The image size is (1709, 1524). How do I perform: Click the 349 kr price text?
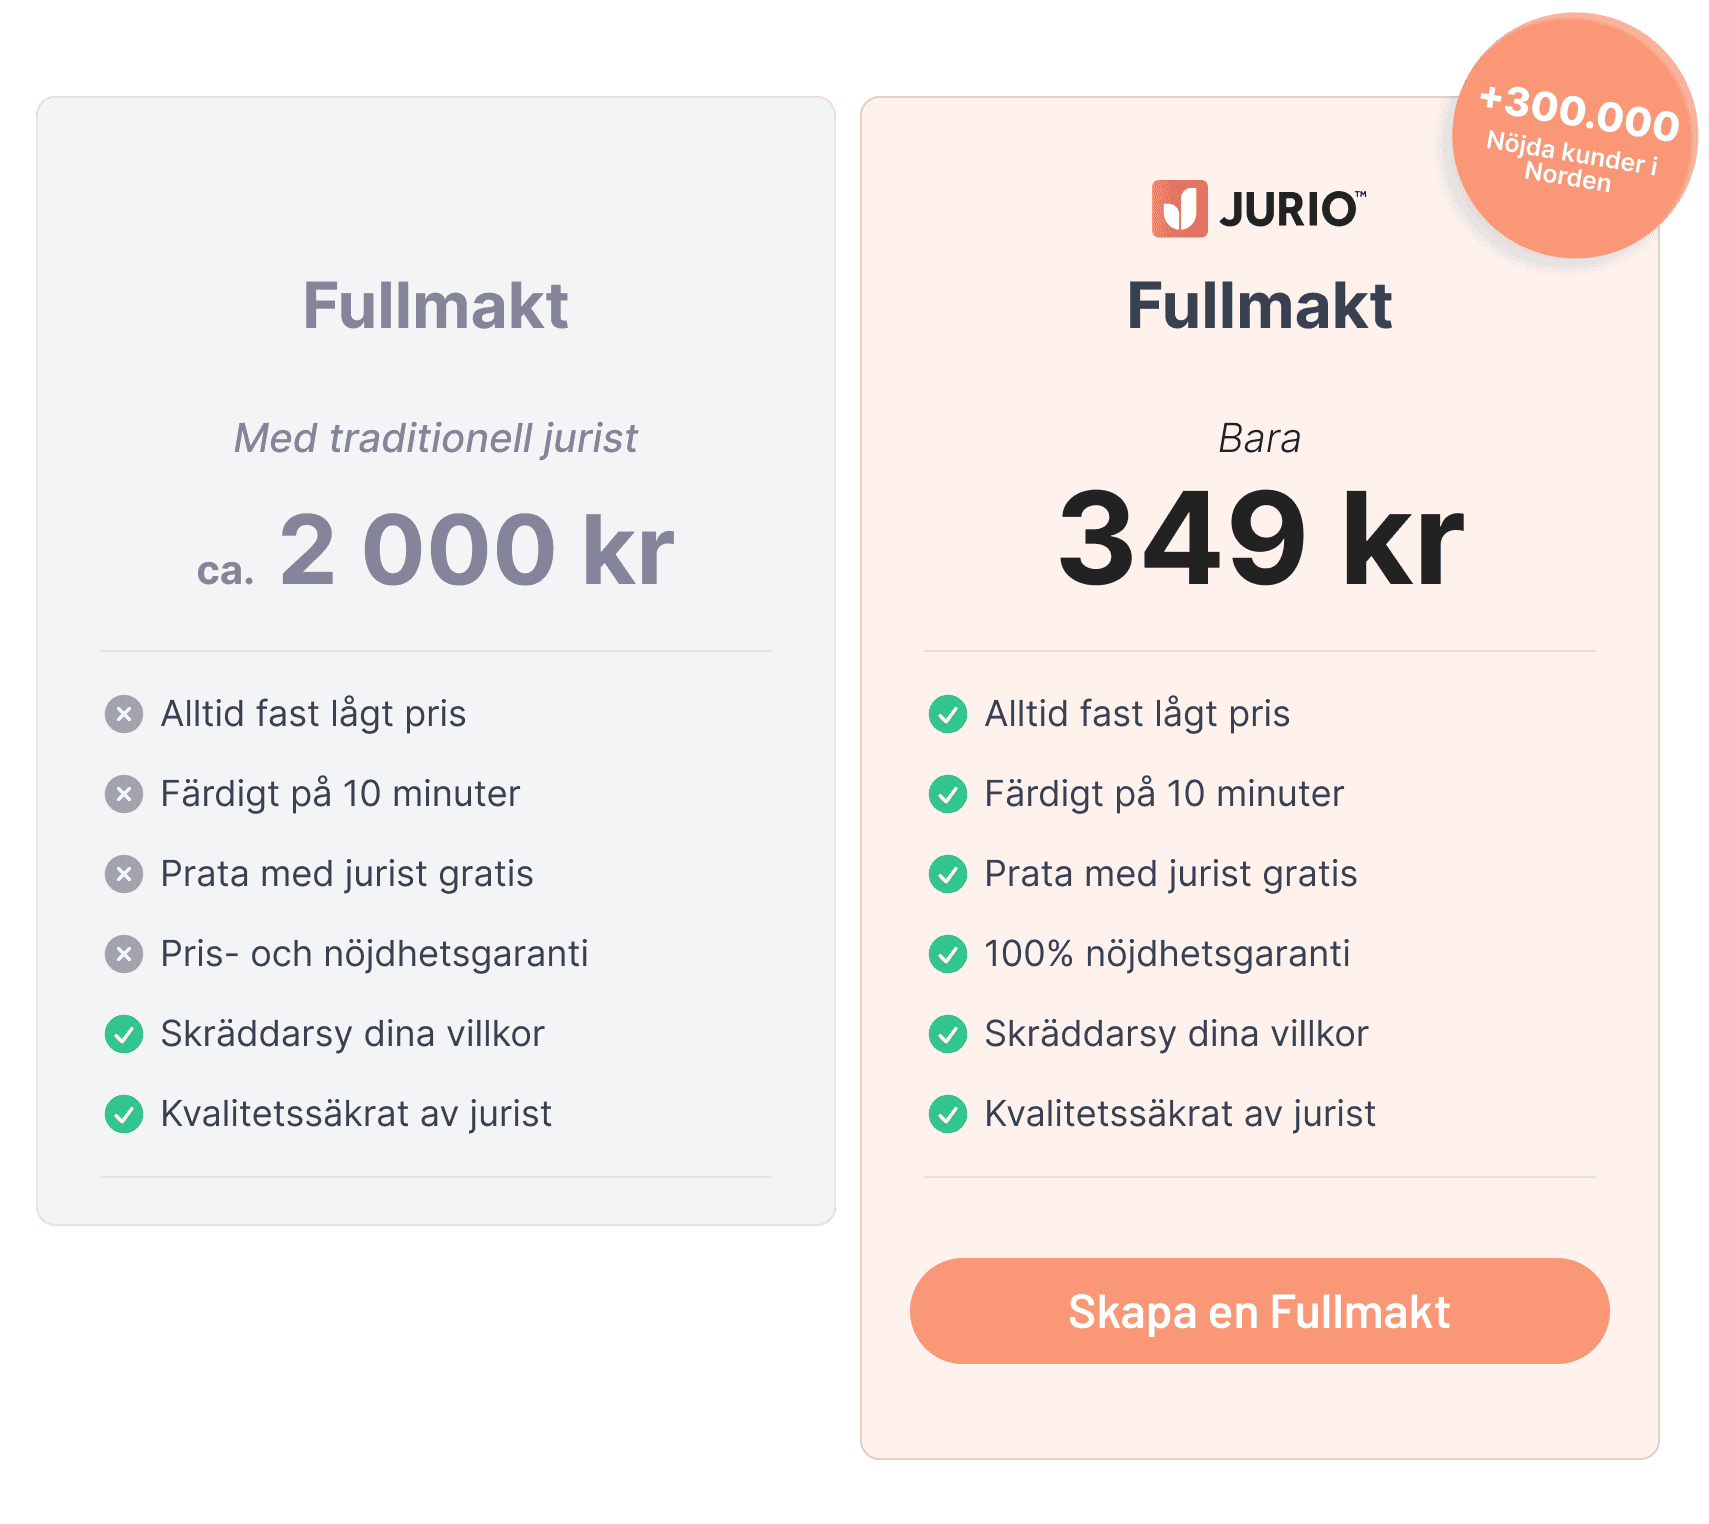[x=1260, y=539]
